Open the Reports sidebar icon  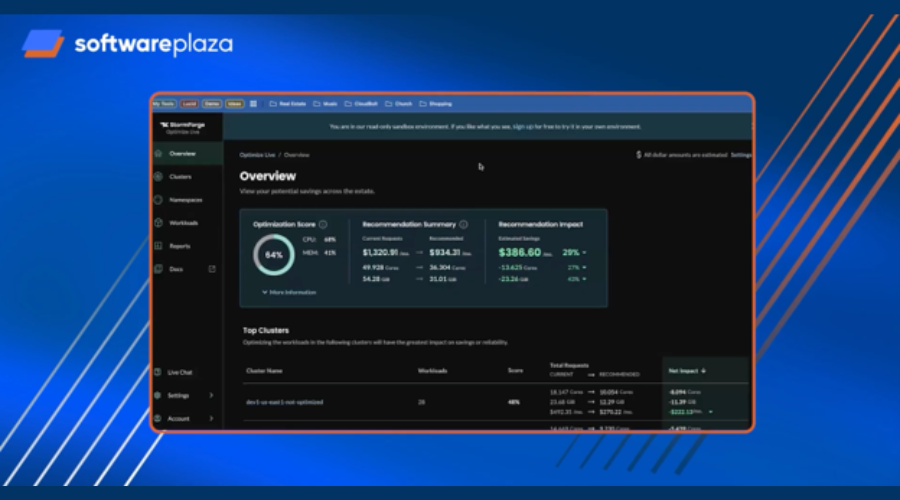[159, 246]
